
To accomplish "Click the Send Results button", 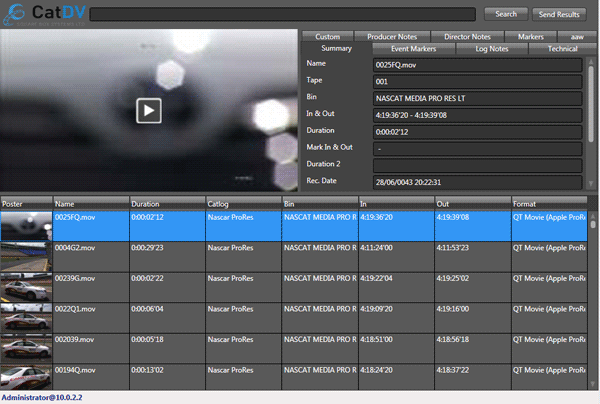I will point(559,14).
